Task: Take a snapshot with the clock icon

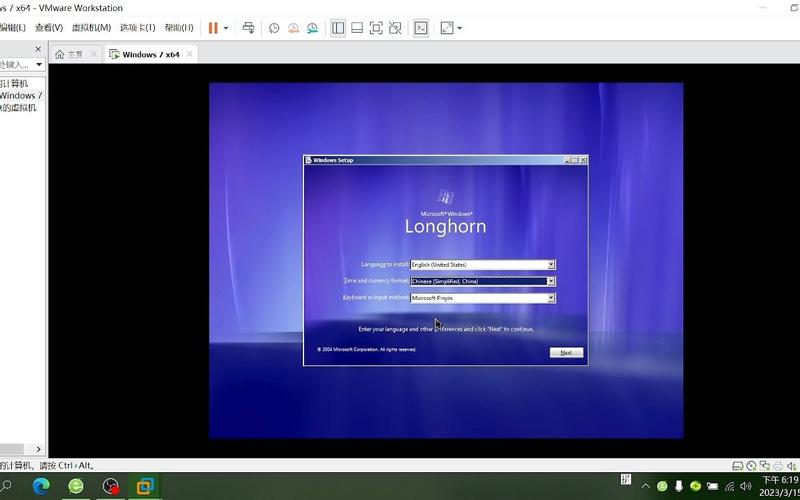Action: point(274,28)
